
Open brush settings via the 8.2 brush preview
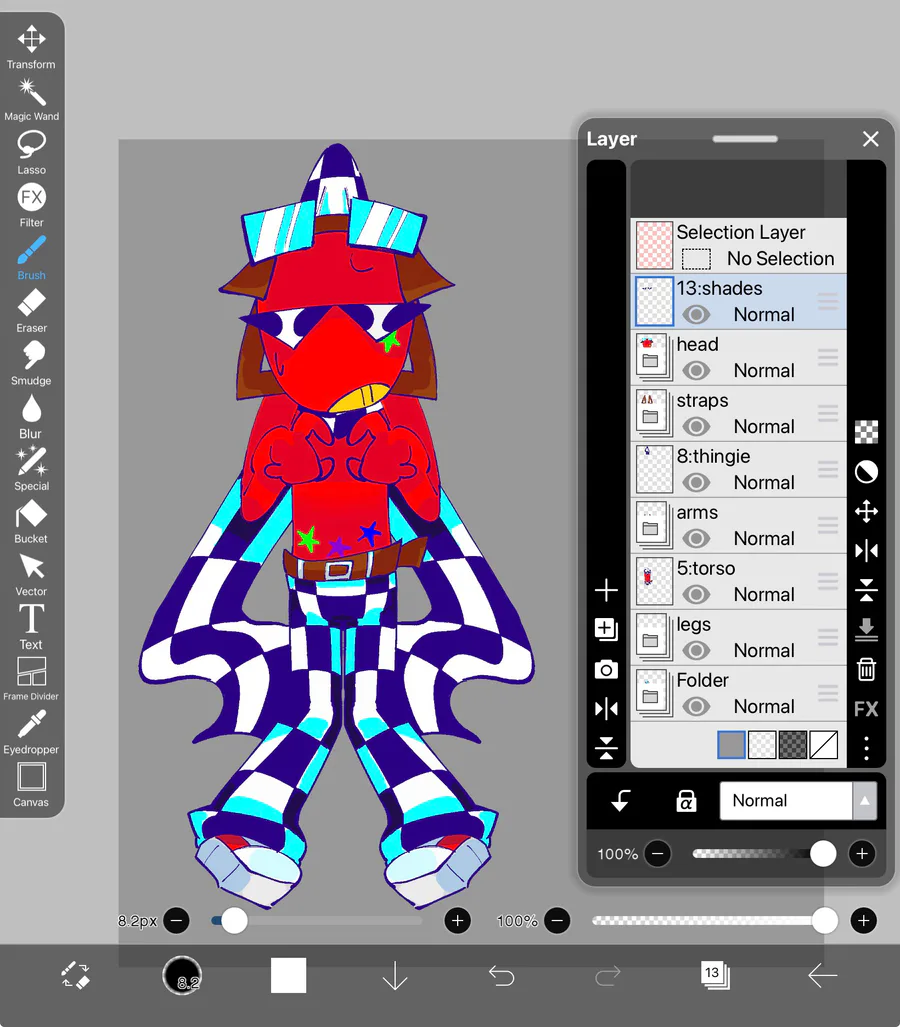point(182,975)
